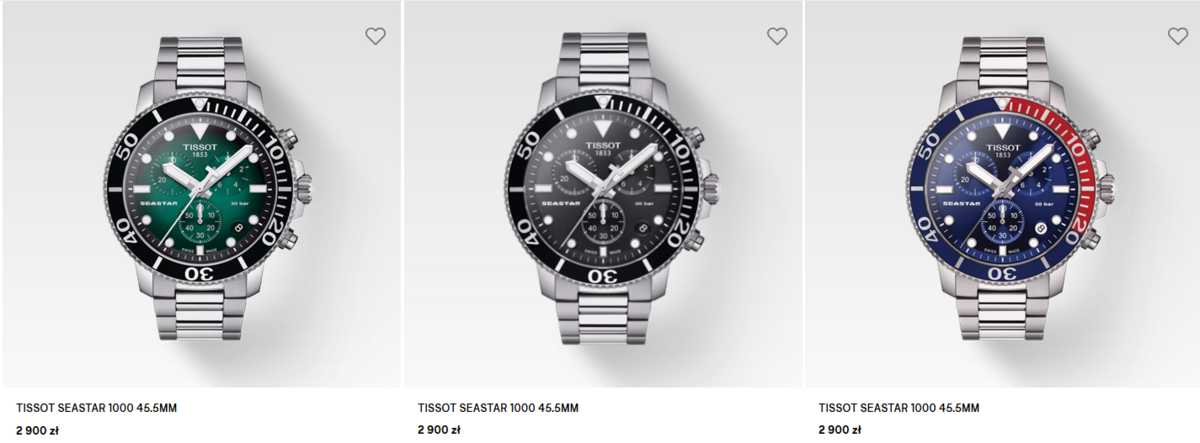The height and width of the screenshot is (443, 1200).
Task: Open the blue and red bezel watch image
Action: click(x=1005, y=190)
